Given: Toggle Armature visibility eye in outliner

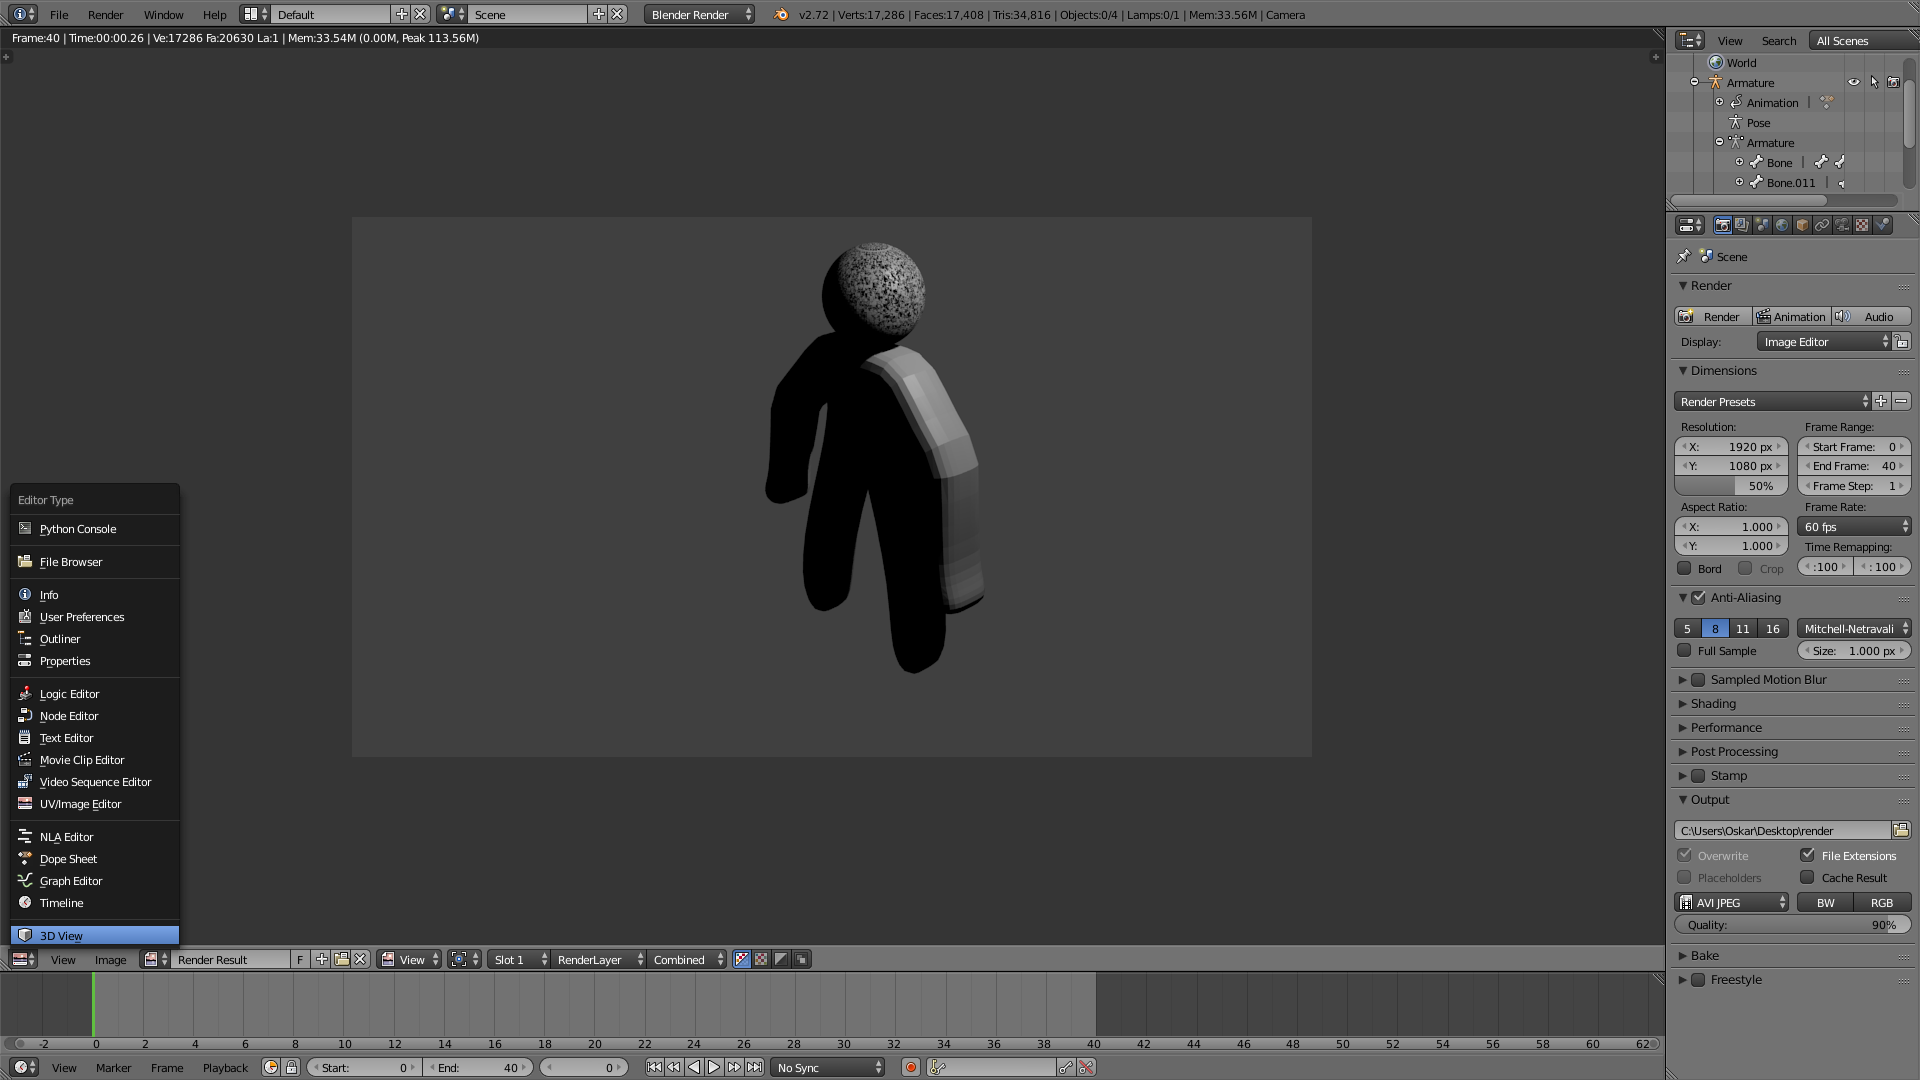Looking at the screenshot, I should pyautogui.click(x=1854, y=82).
